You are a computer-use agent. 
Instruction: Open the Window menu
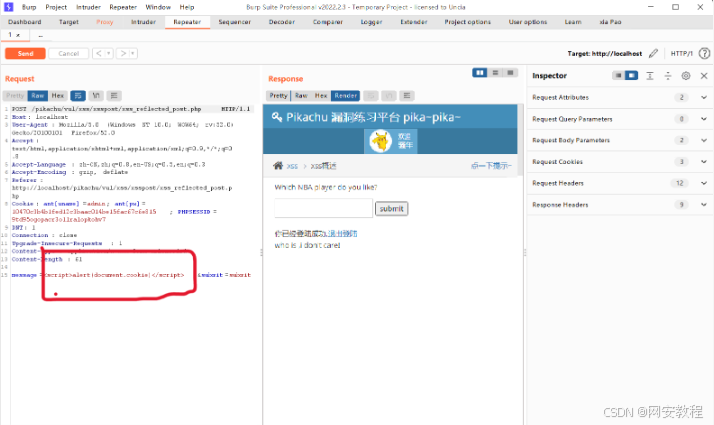tap(158, 7)
